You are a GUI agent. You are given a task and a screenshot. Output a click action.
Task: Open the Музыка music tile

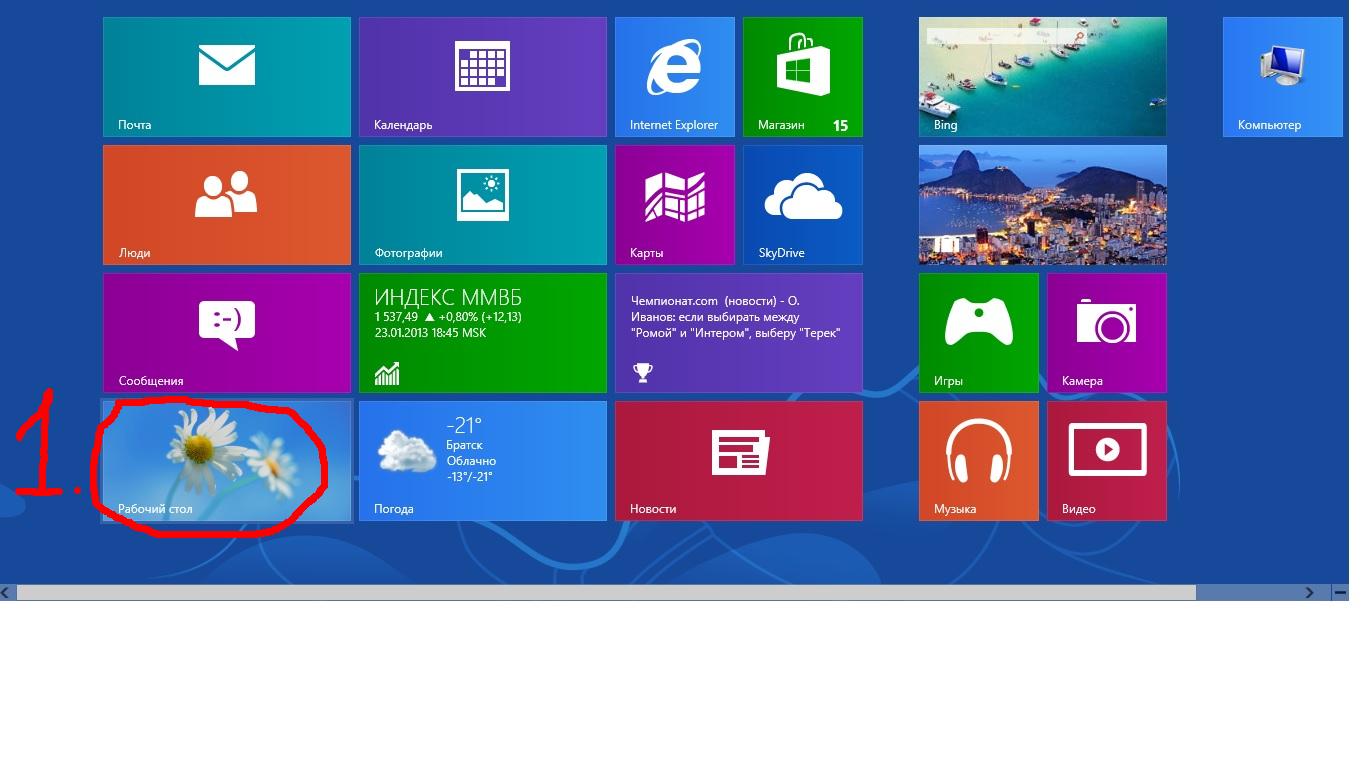click(979, 461)
